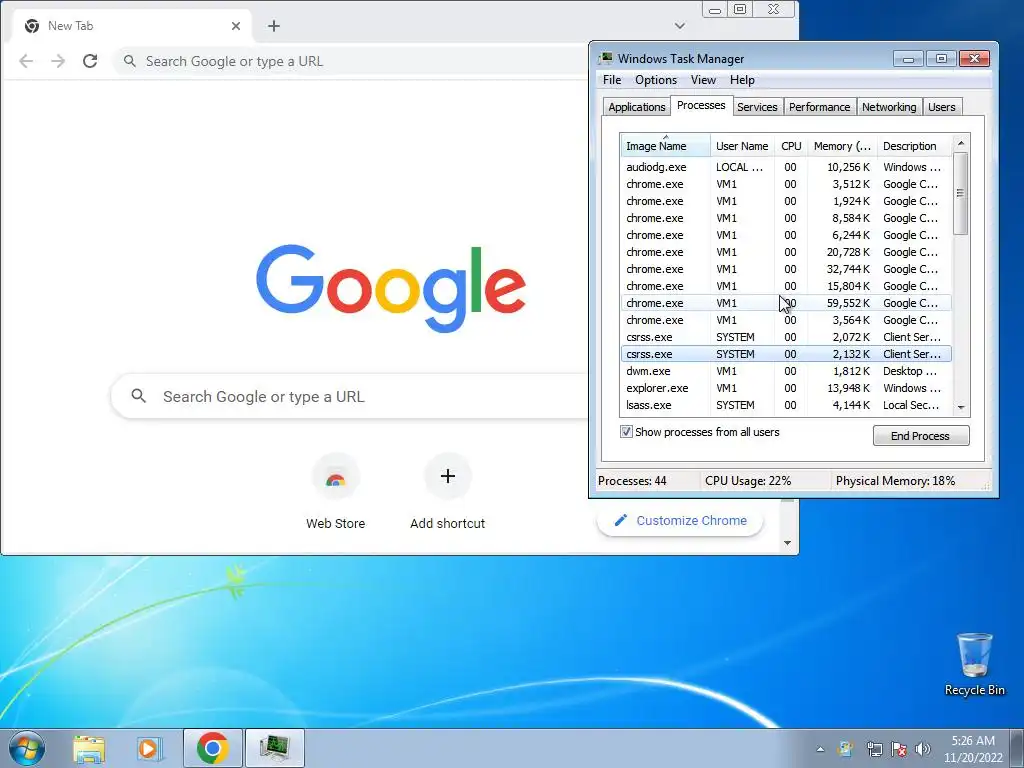Select chrome.exe row using 59,552 K
The image size is (1024, 768).
click(786, 303)
